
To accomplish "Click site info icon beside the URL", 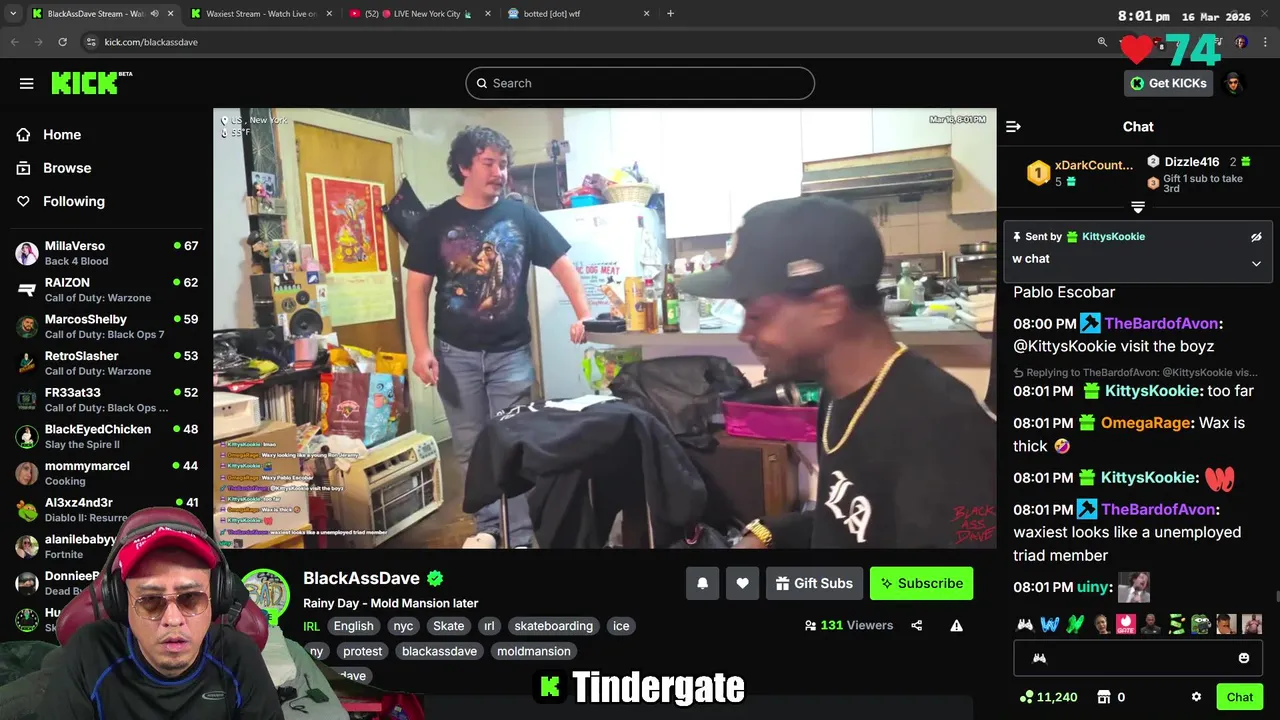I will [x=91, y=42].
